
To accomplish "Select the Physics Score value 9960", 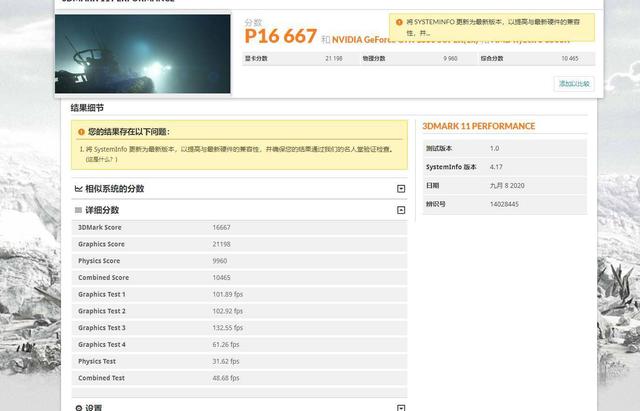I will point(220,261).
